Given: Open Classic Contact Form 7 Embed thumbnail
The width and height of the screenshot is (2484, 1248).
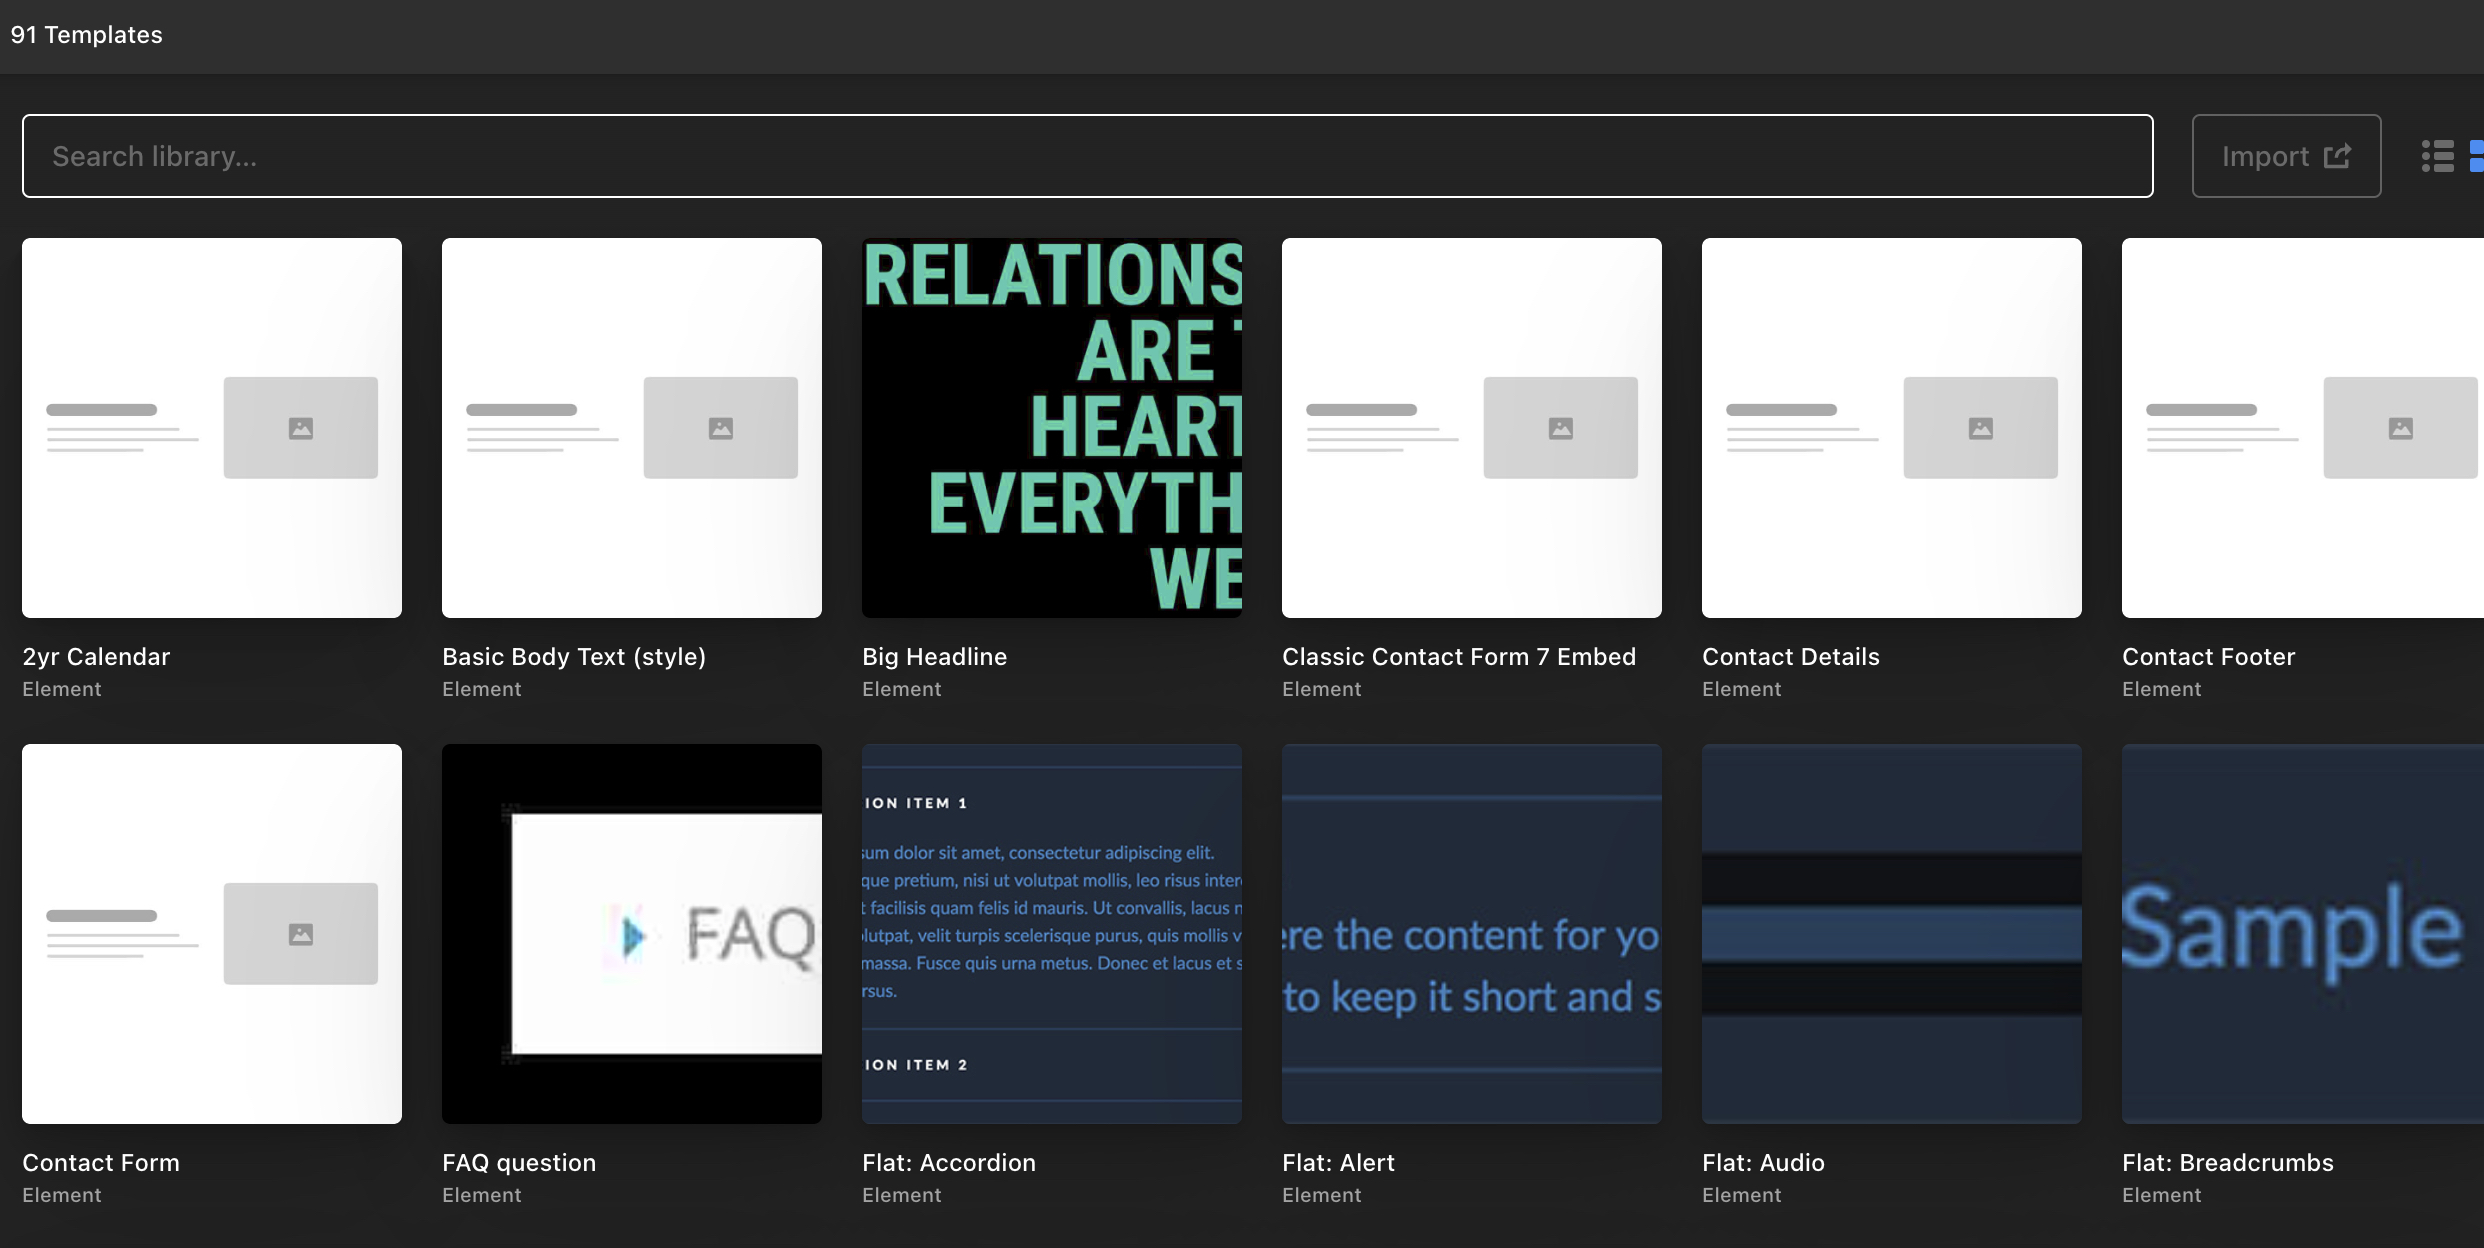Looking at the screenshot, I should pyautogui.click(x=1471, y=427).
